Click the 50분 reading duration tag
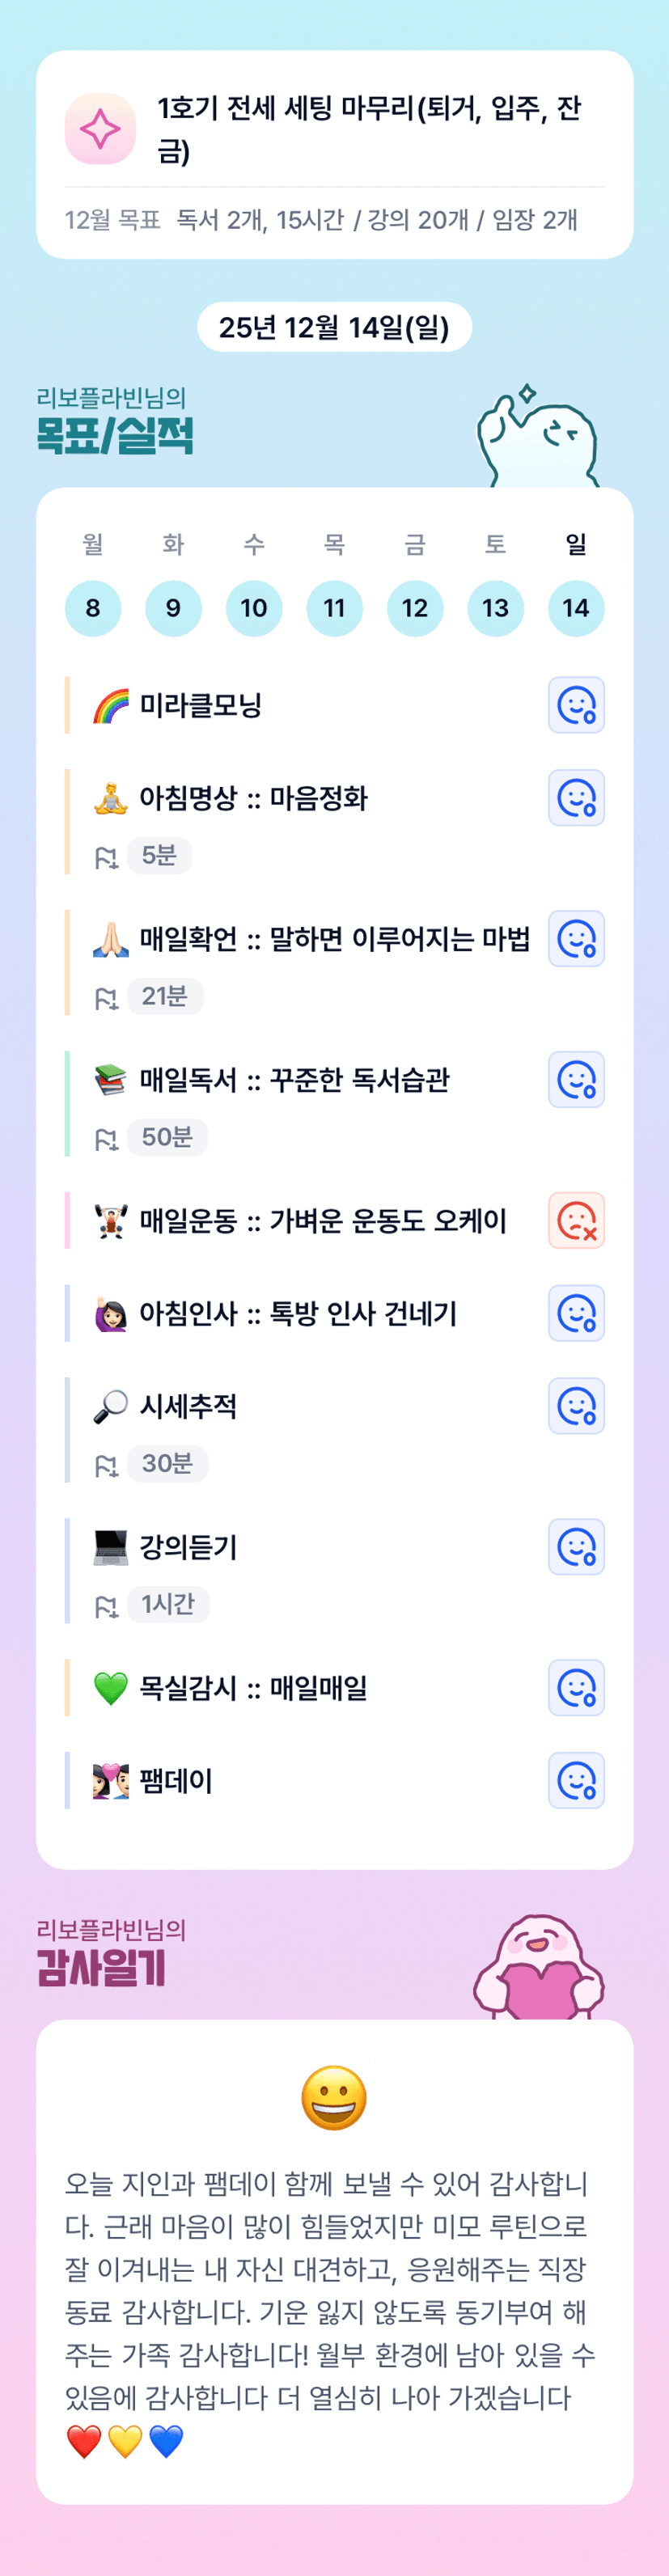Image resolution: width=669 pixels, height=2576 pixels. (x=166, y=1137)
